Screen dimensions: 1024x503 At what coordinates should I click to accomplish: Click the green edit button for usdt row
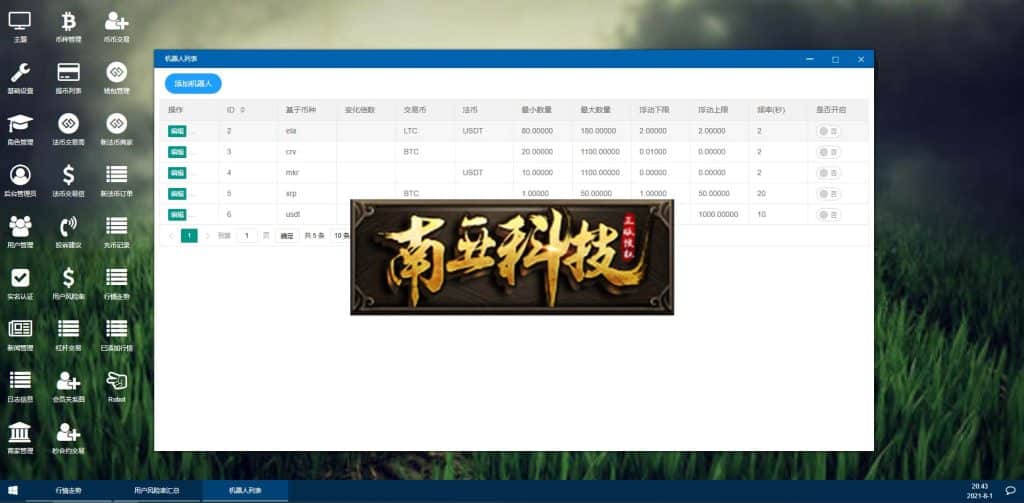pos(177,215)
